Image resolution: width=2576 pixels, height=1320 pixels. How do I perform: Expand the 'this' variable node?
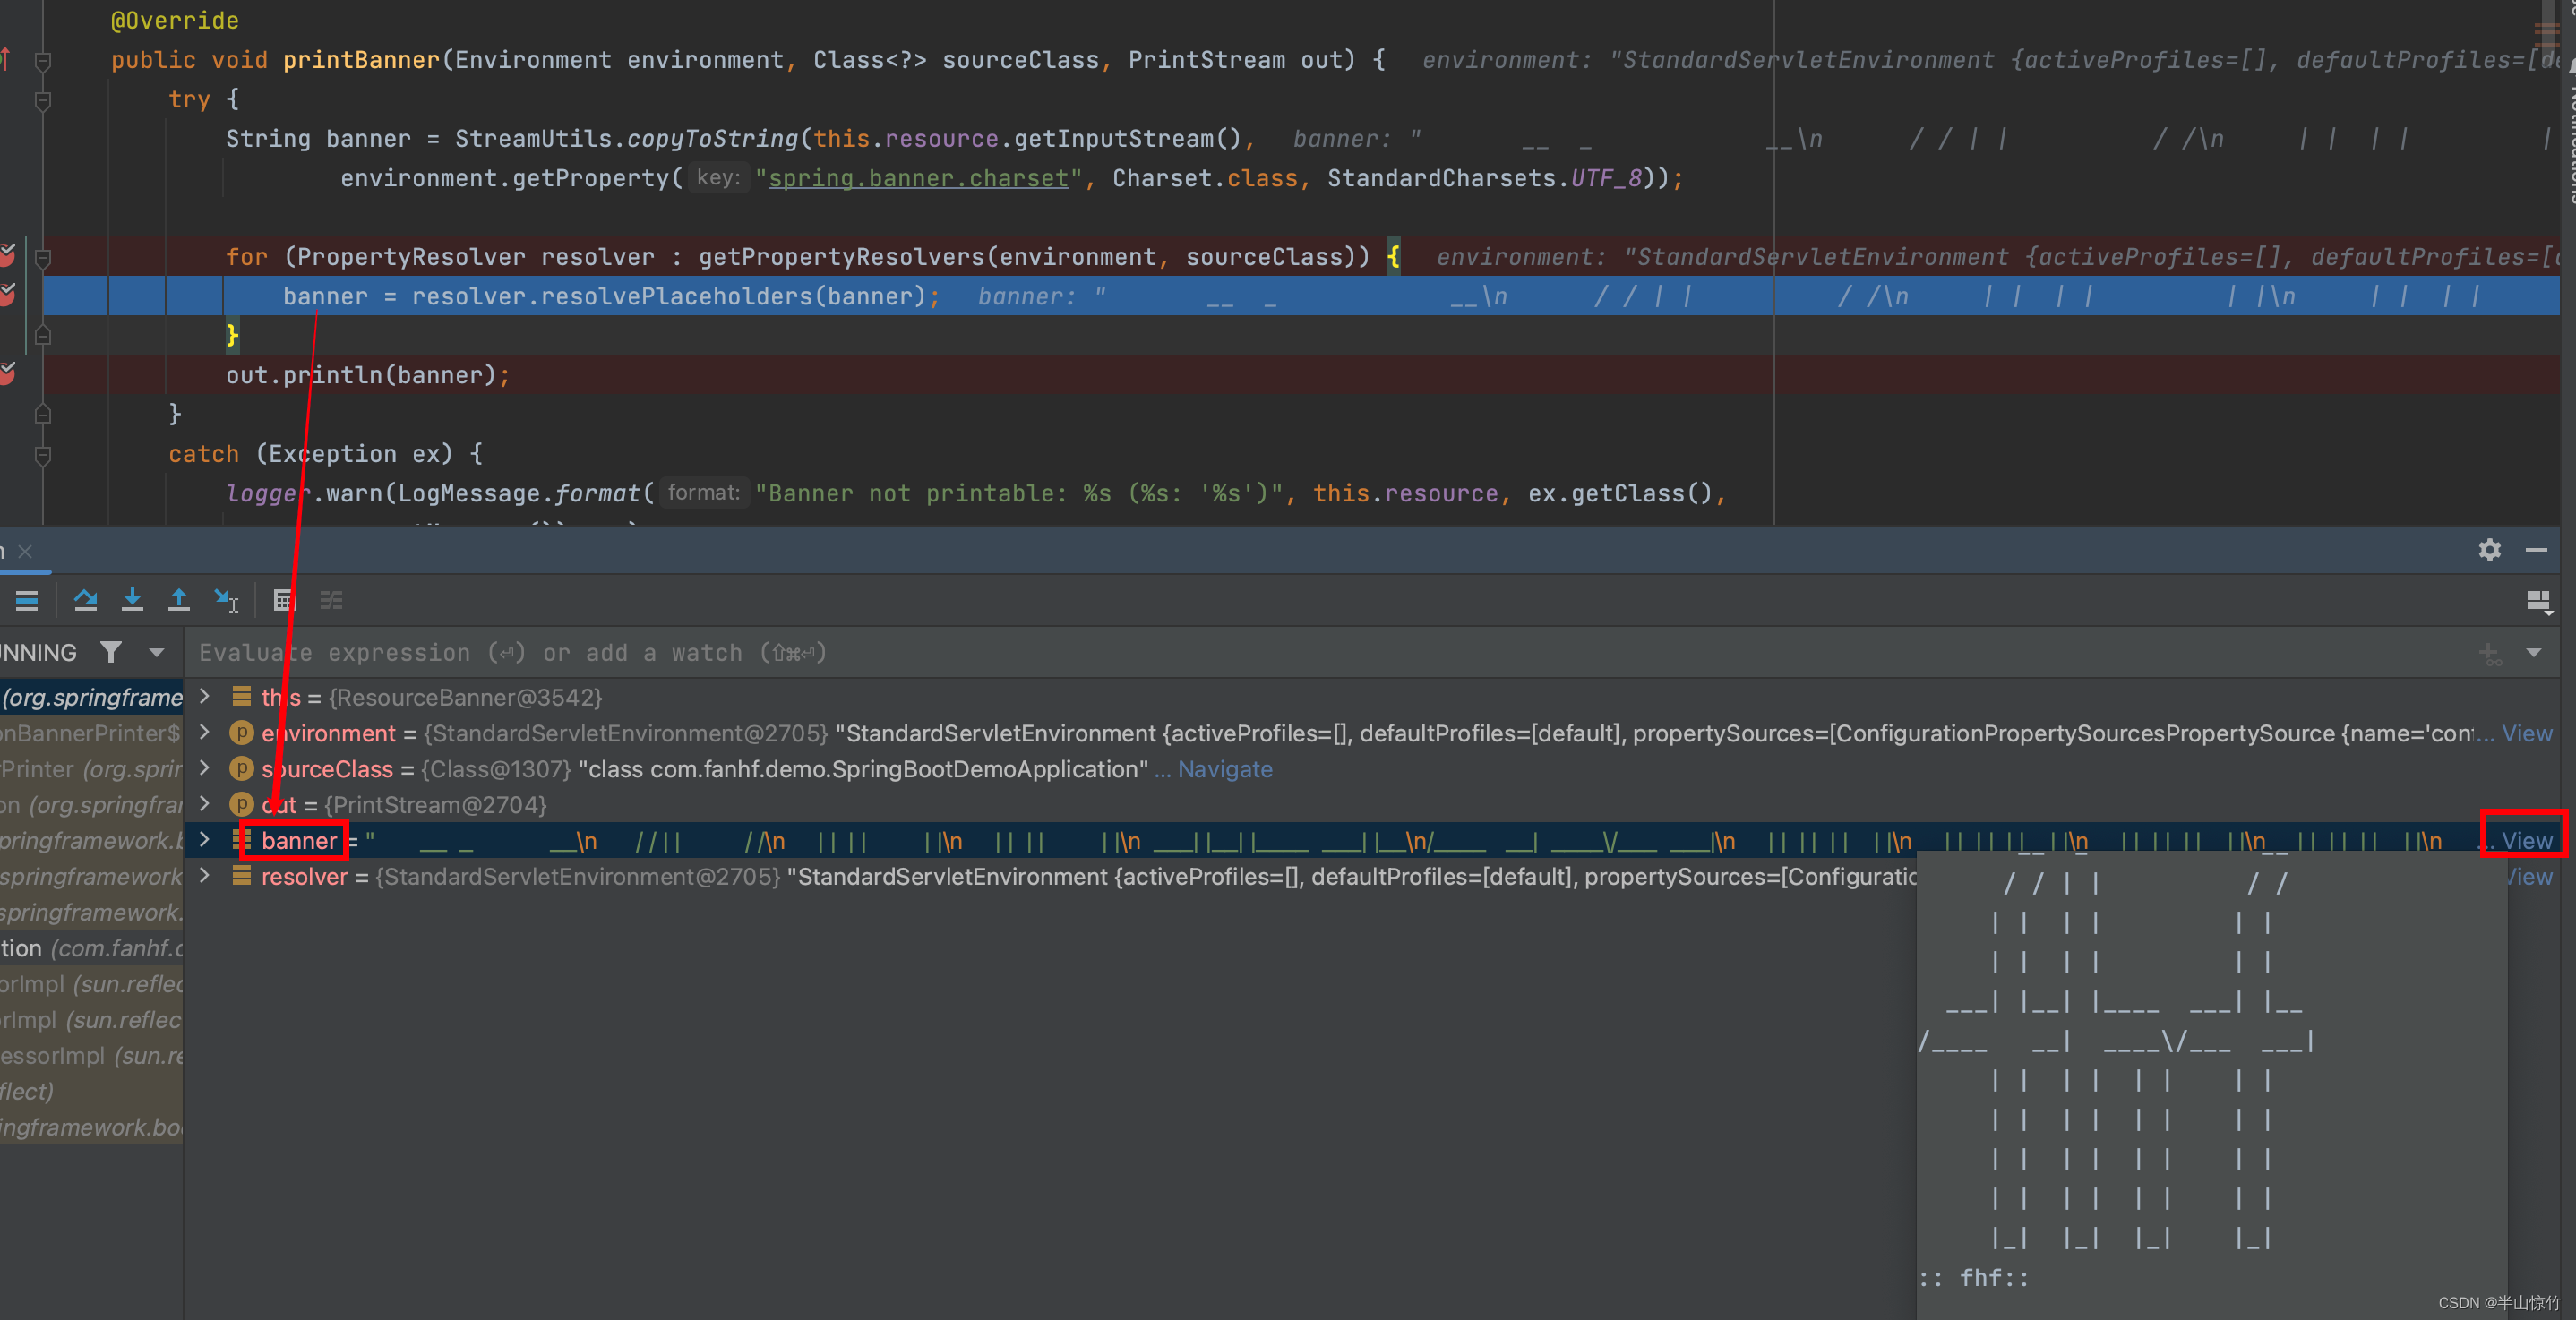205,696
